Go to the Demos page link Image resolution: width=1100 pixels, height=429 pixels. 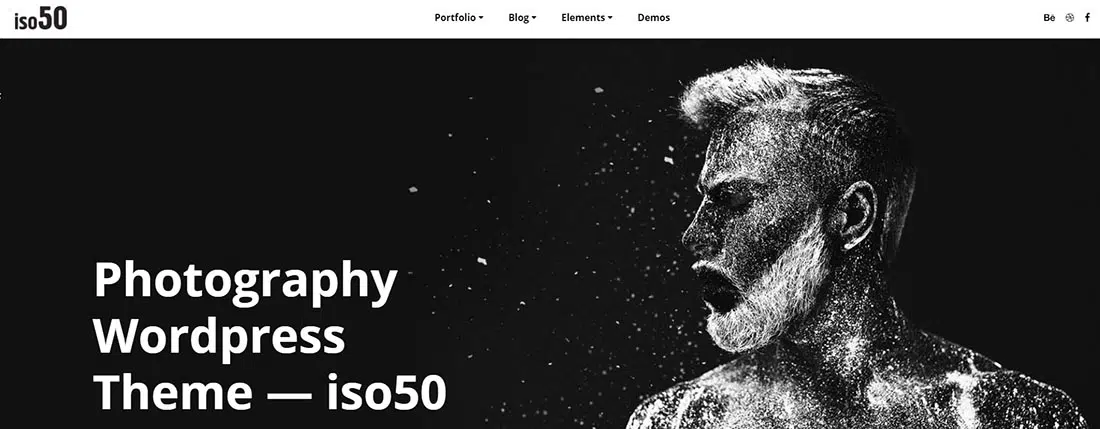654,18
